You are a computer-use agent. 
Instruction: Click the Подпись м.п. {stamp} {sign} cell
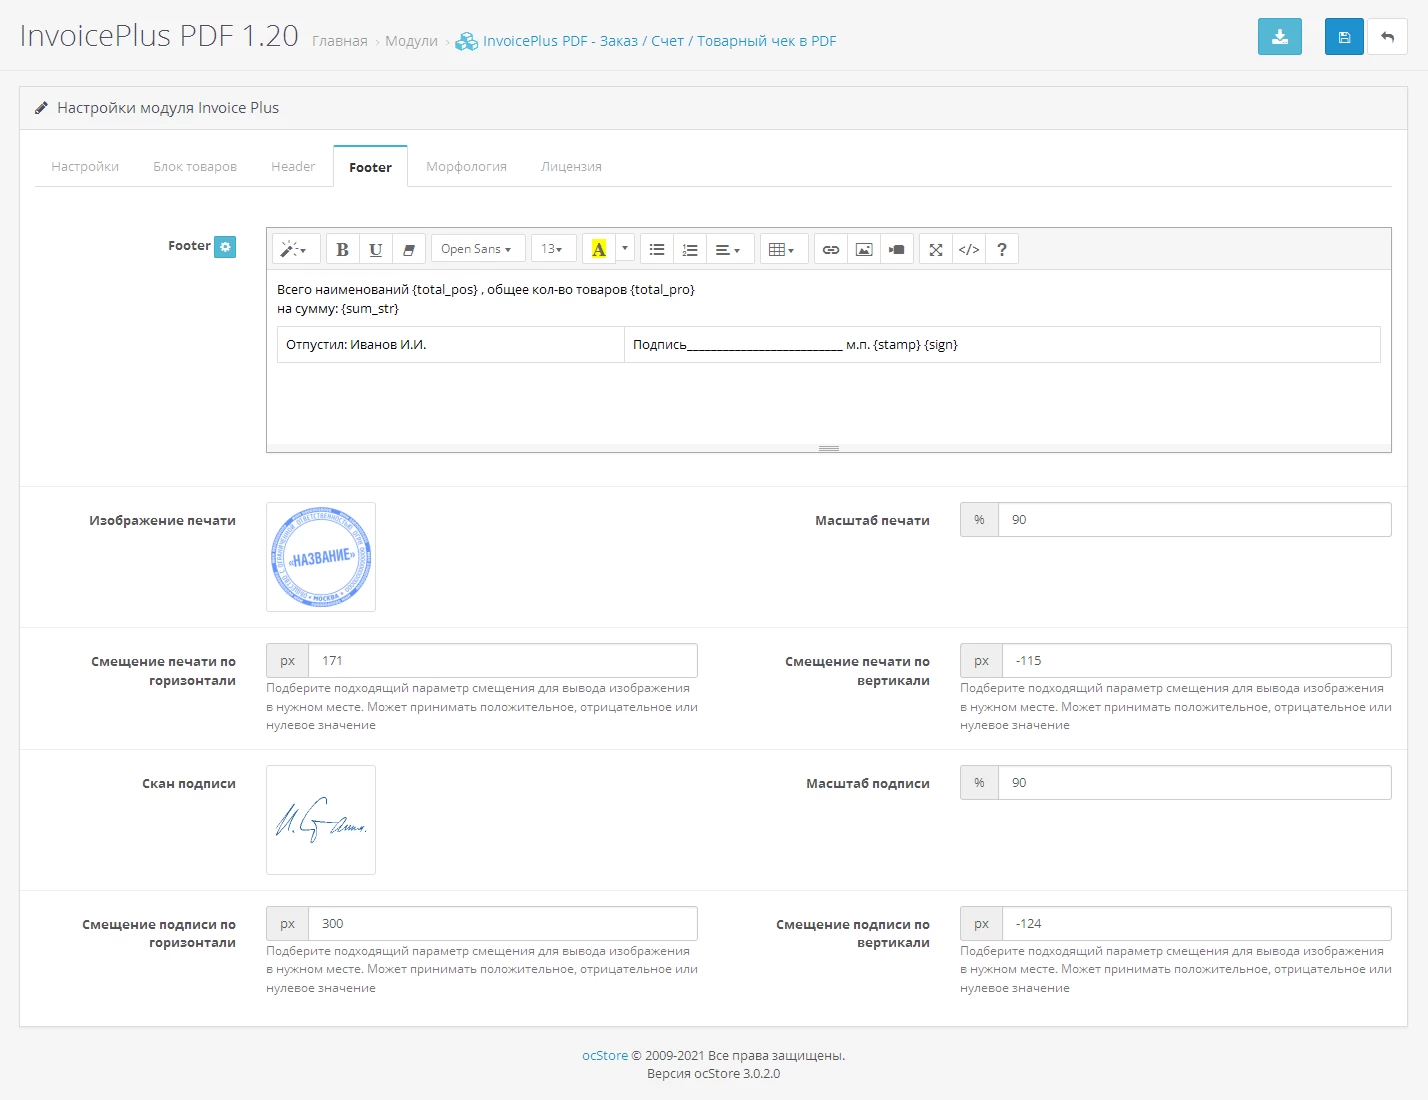(1002, 345)
